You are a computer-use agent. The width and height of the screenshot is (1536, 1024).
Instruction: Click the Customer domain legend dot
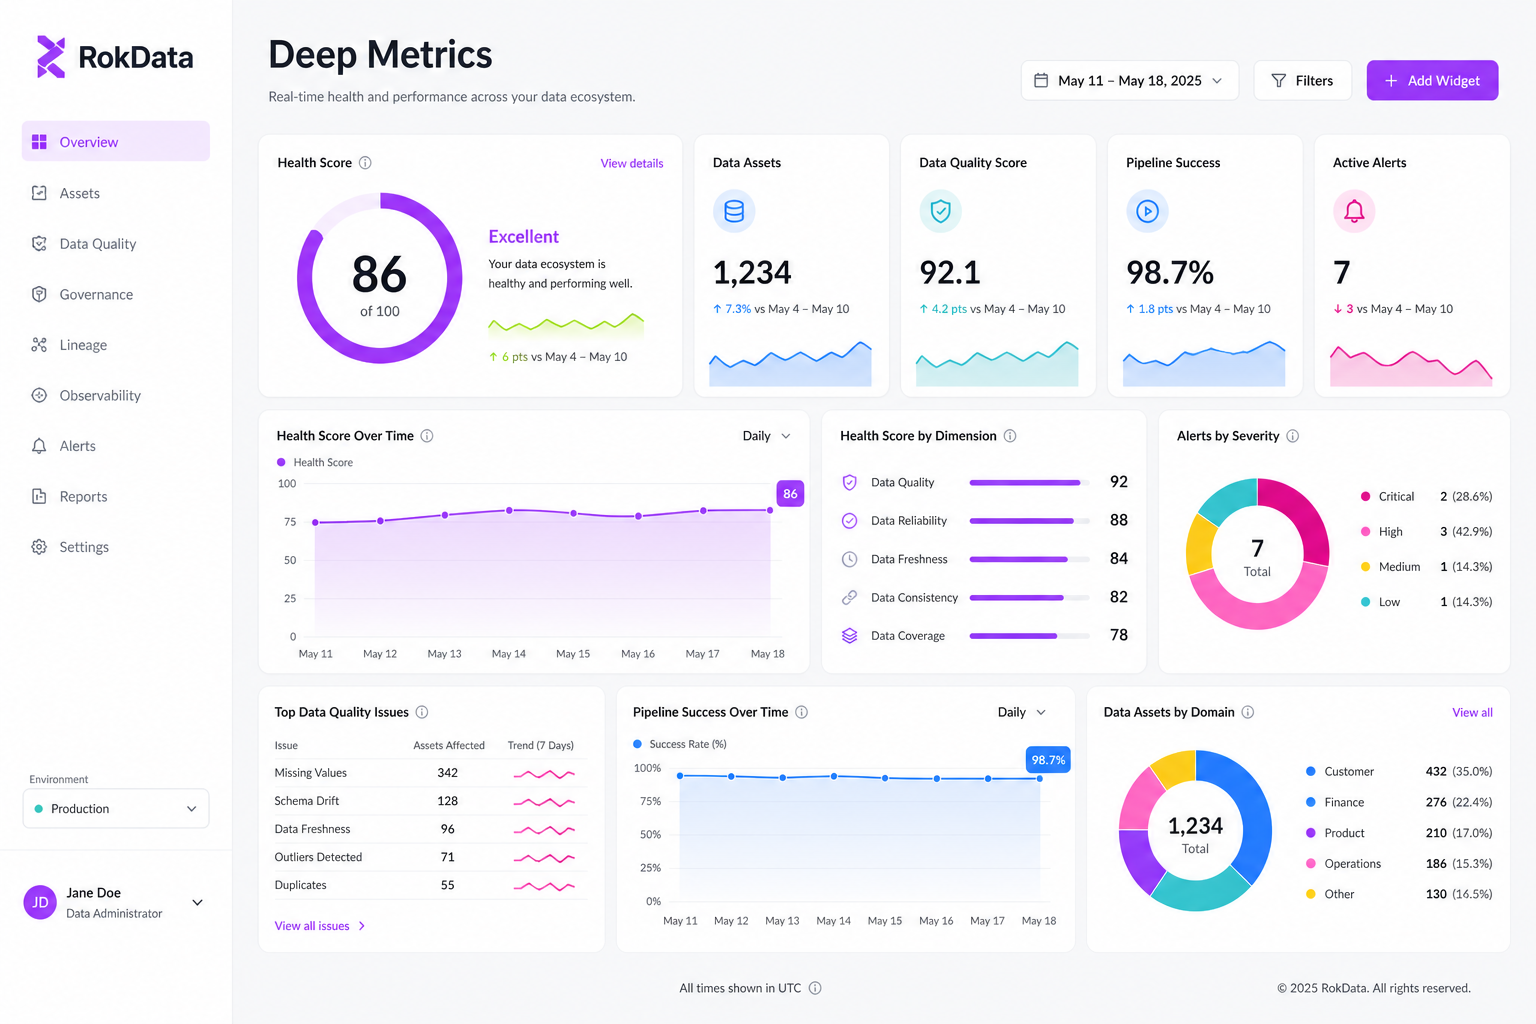coord(1310,771)
